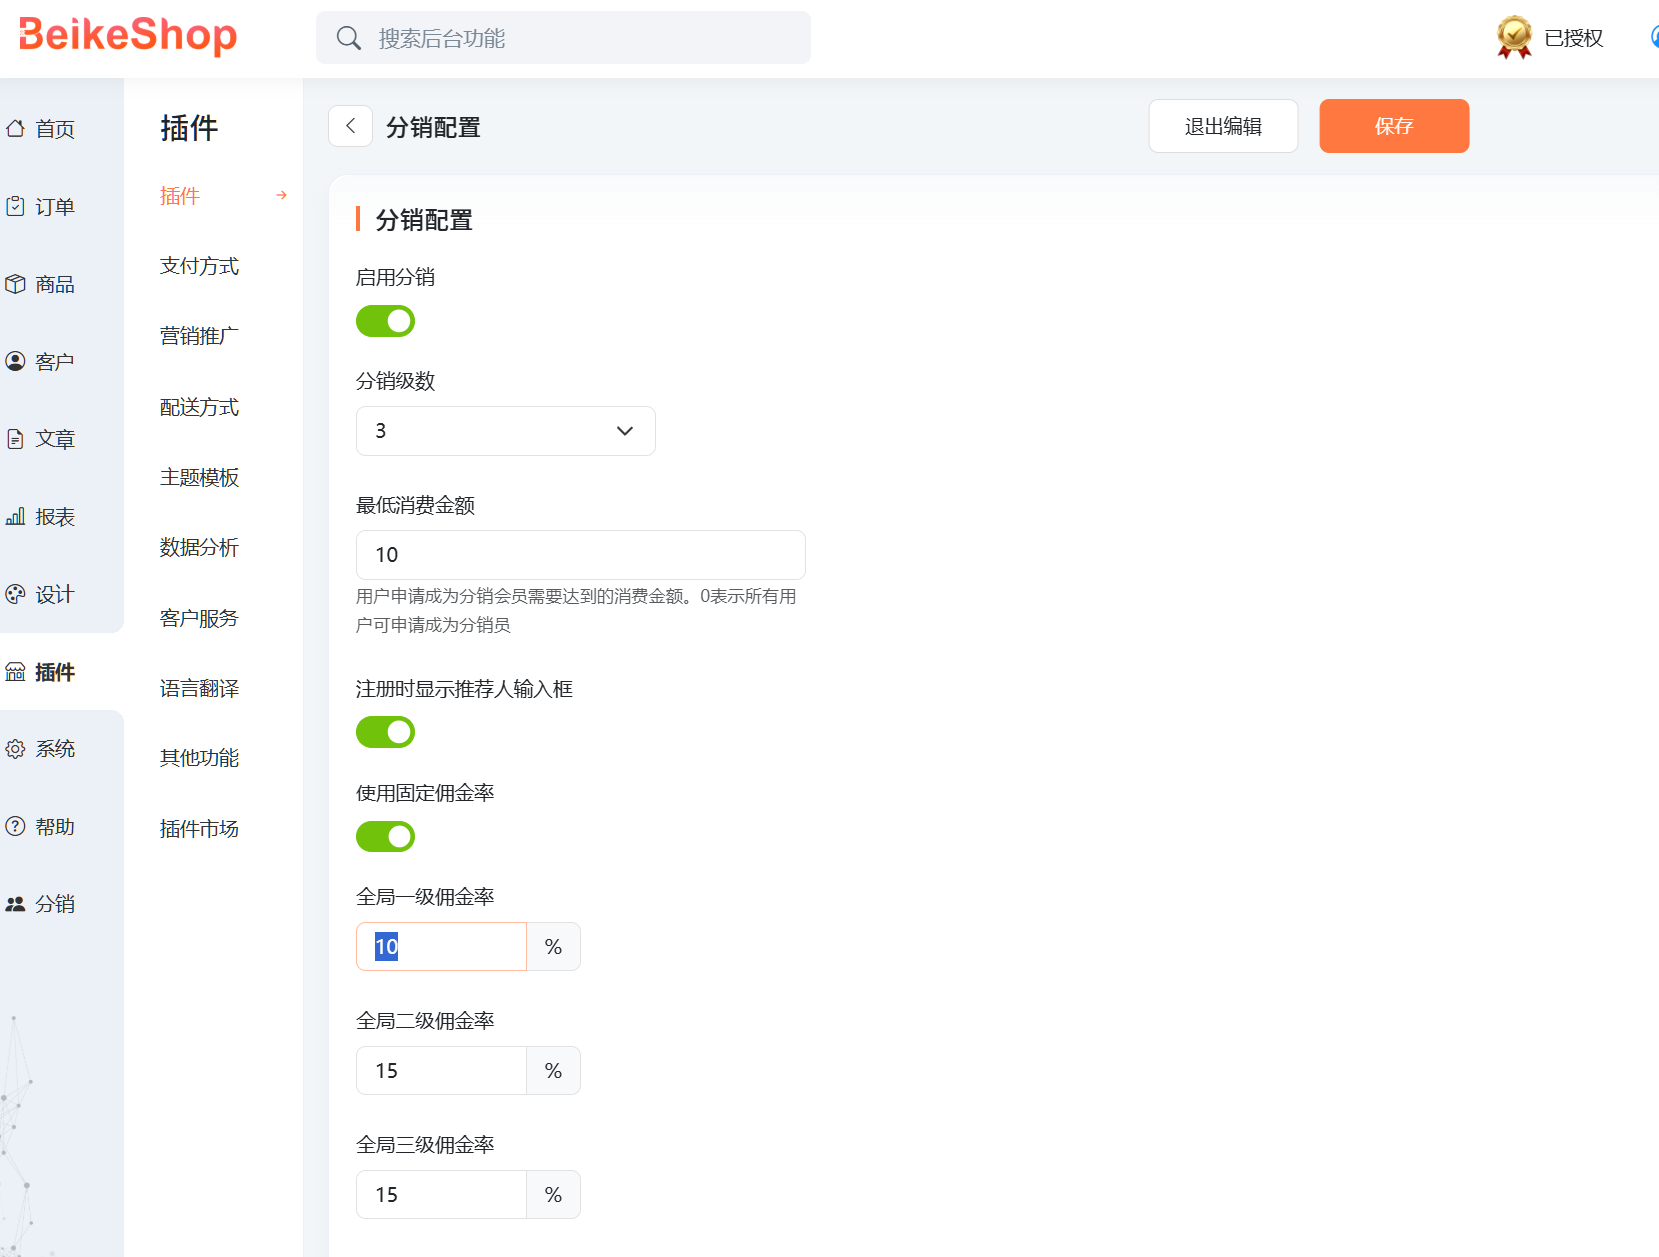Select 主题模板 plugin category
Image resolution: width=1659 pixels, height=1257 pixels.
pyautogui.click(x=199, y=477)
